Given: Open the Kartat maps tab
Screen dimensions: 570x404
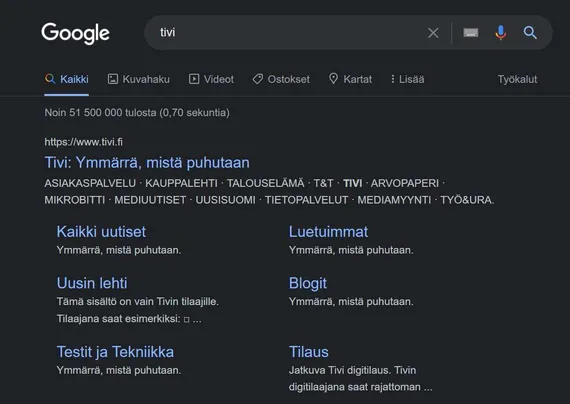Looking at the screenshot, I should tap(350, 79).
